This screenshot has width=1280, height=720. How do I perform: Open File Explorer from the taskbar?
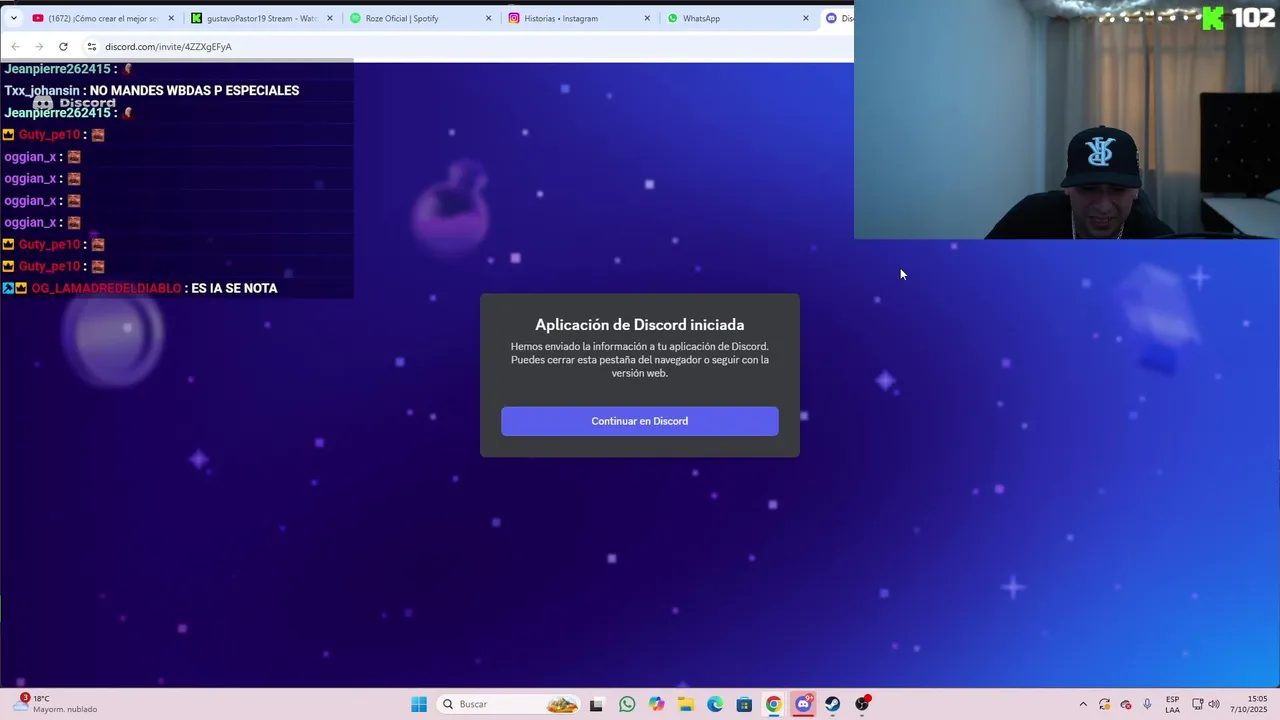click(685, 704)
